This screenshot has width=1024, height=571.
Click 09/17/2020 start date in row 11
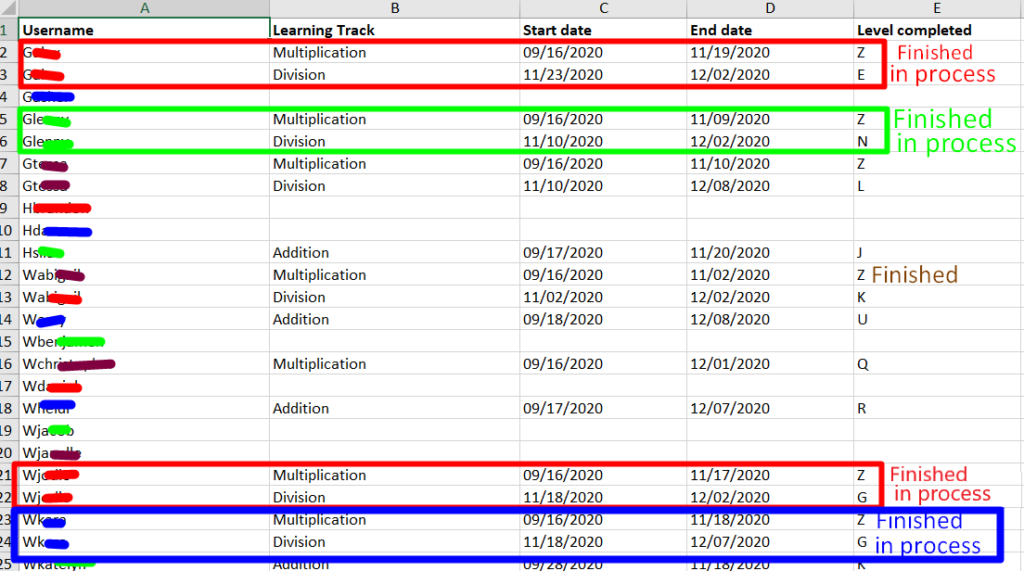(603, 252)
